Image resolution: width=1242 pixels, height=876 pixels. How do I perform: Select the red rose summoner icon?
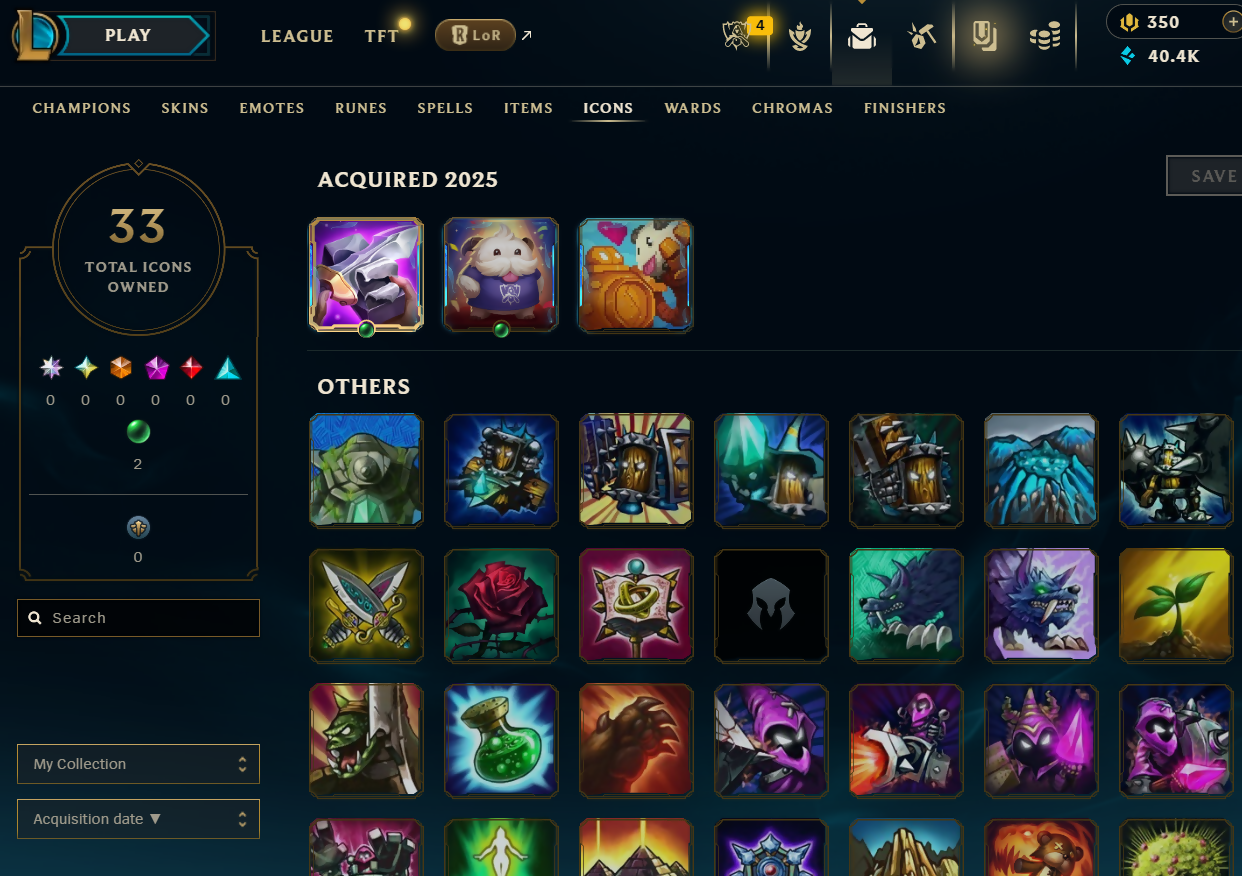click(x=501, y=605)
